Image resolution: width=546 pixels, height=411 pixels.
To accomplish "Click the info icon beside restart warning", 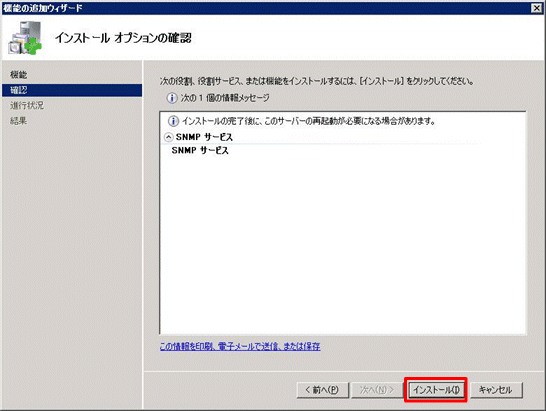I will [x=173, y=121].
